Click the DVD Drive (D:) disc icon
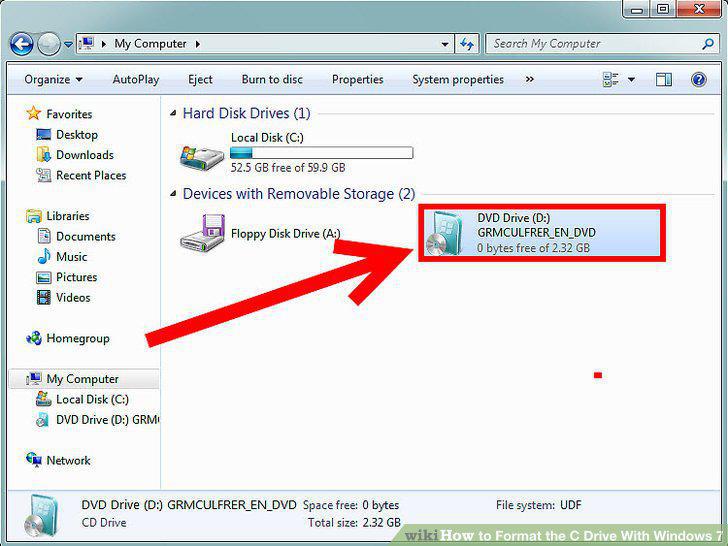The width and height of the screenshot is (728, 546). [444, 233]
